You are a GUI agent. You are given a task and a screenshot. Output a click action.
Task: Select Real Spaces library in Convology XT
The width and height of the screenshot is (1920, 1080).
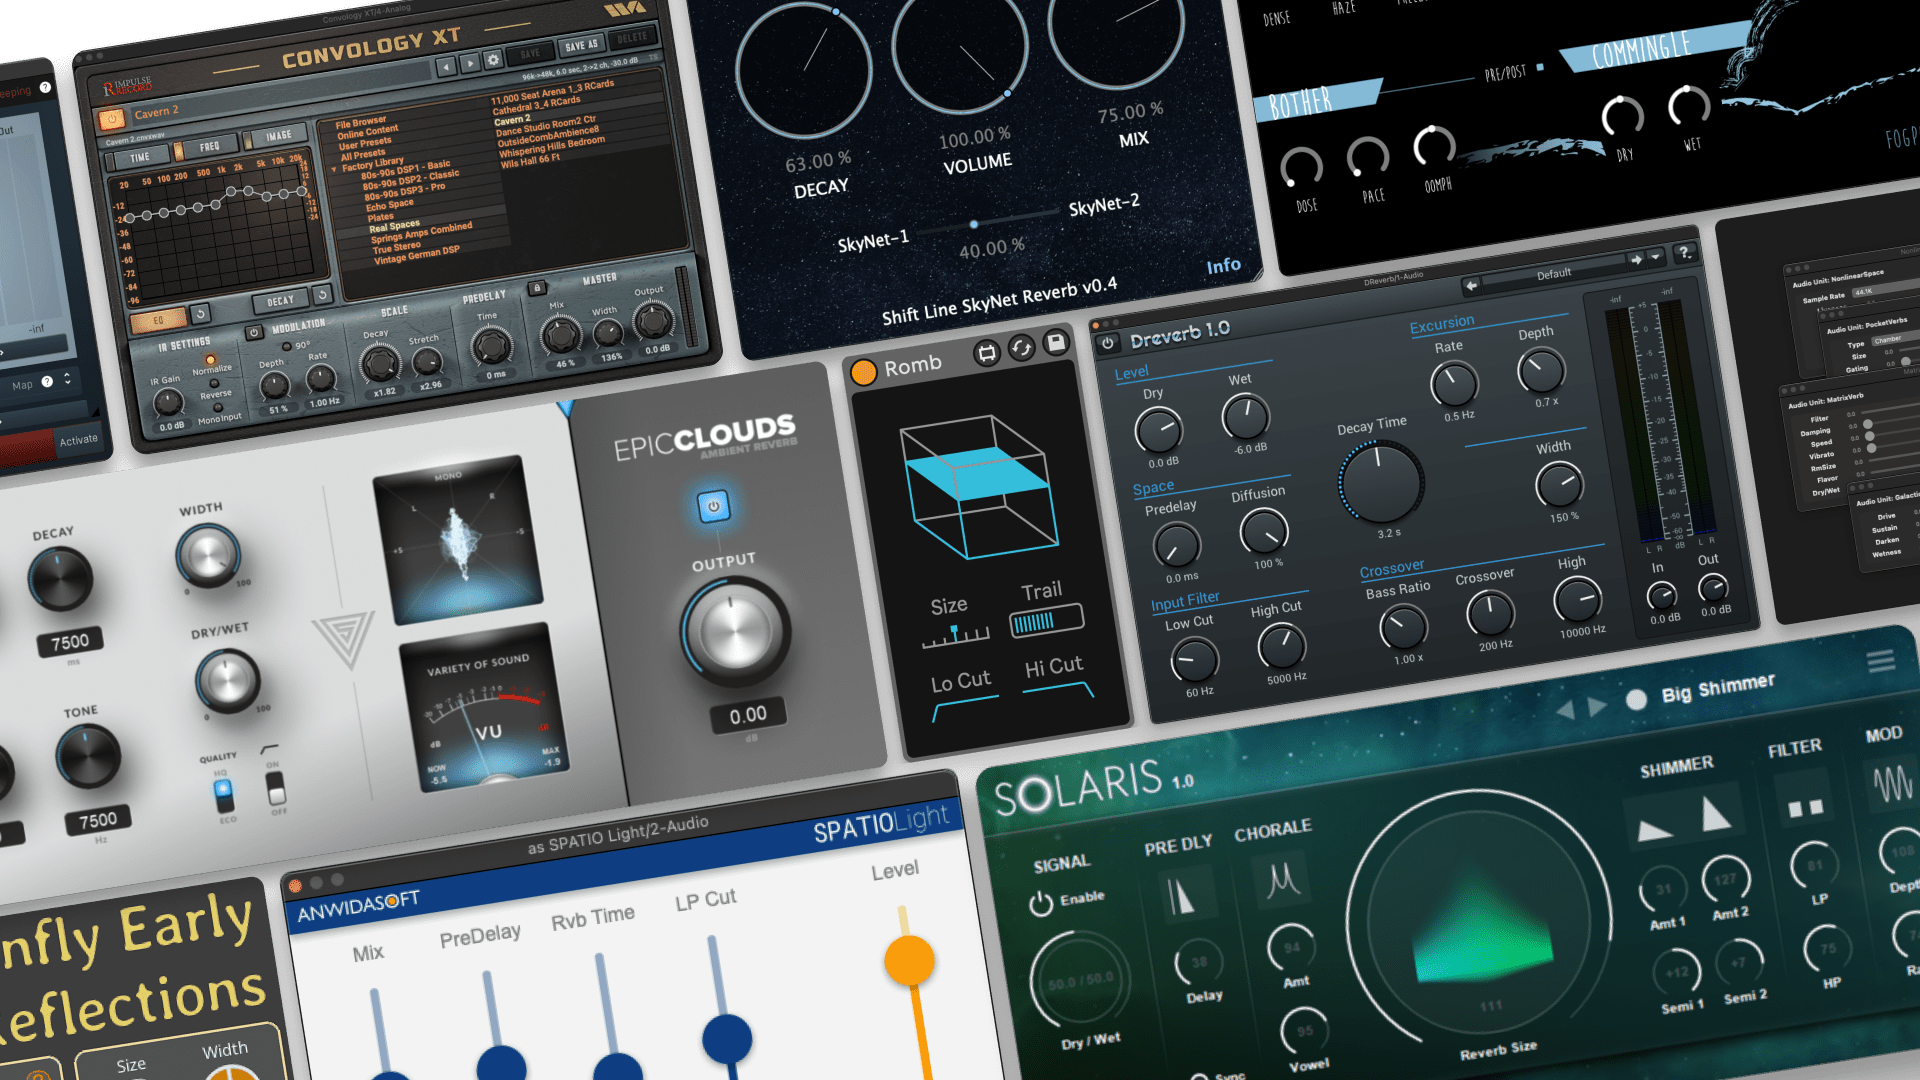tap(394, 227)
